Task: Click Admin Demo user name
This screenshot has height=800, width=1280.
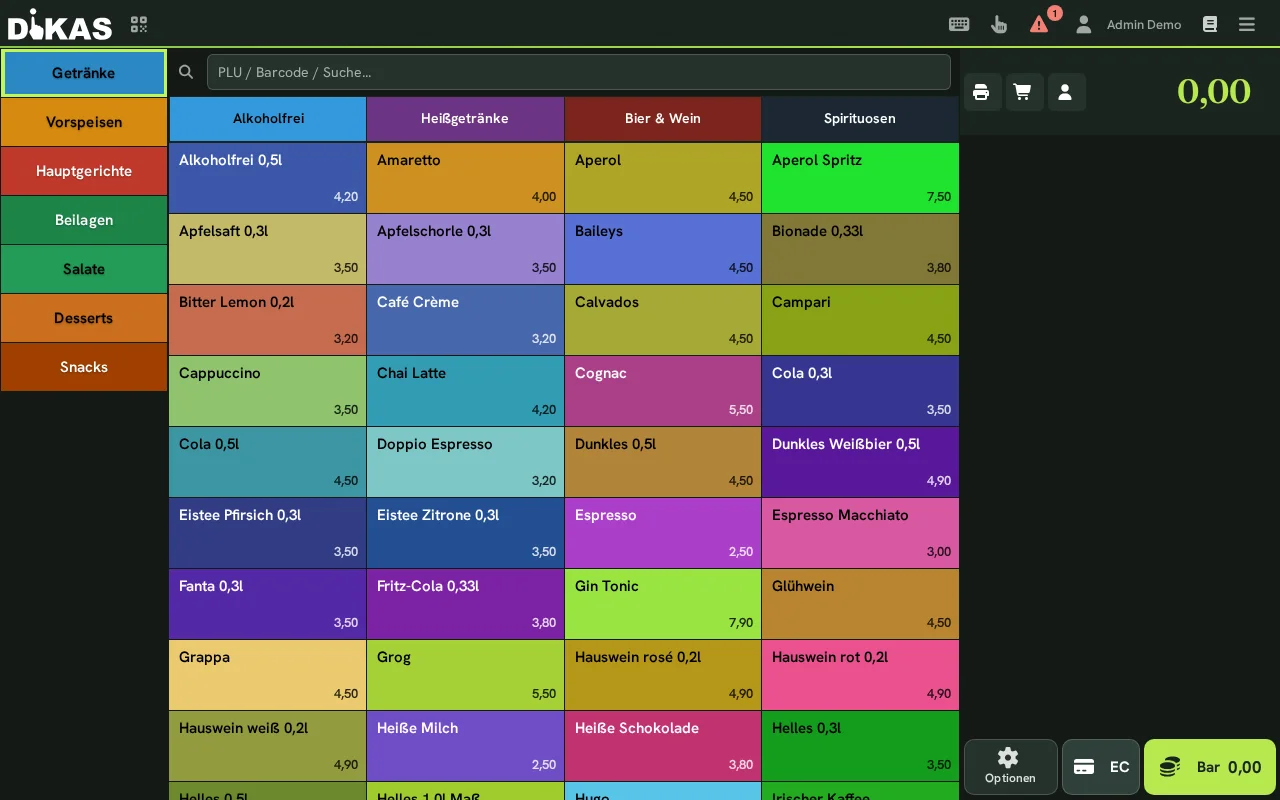Action: pos(1144,24)
